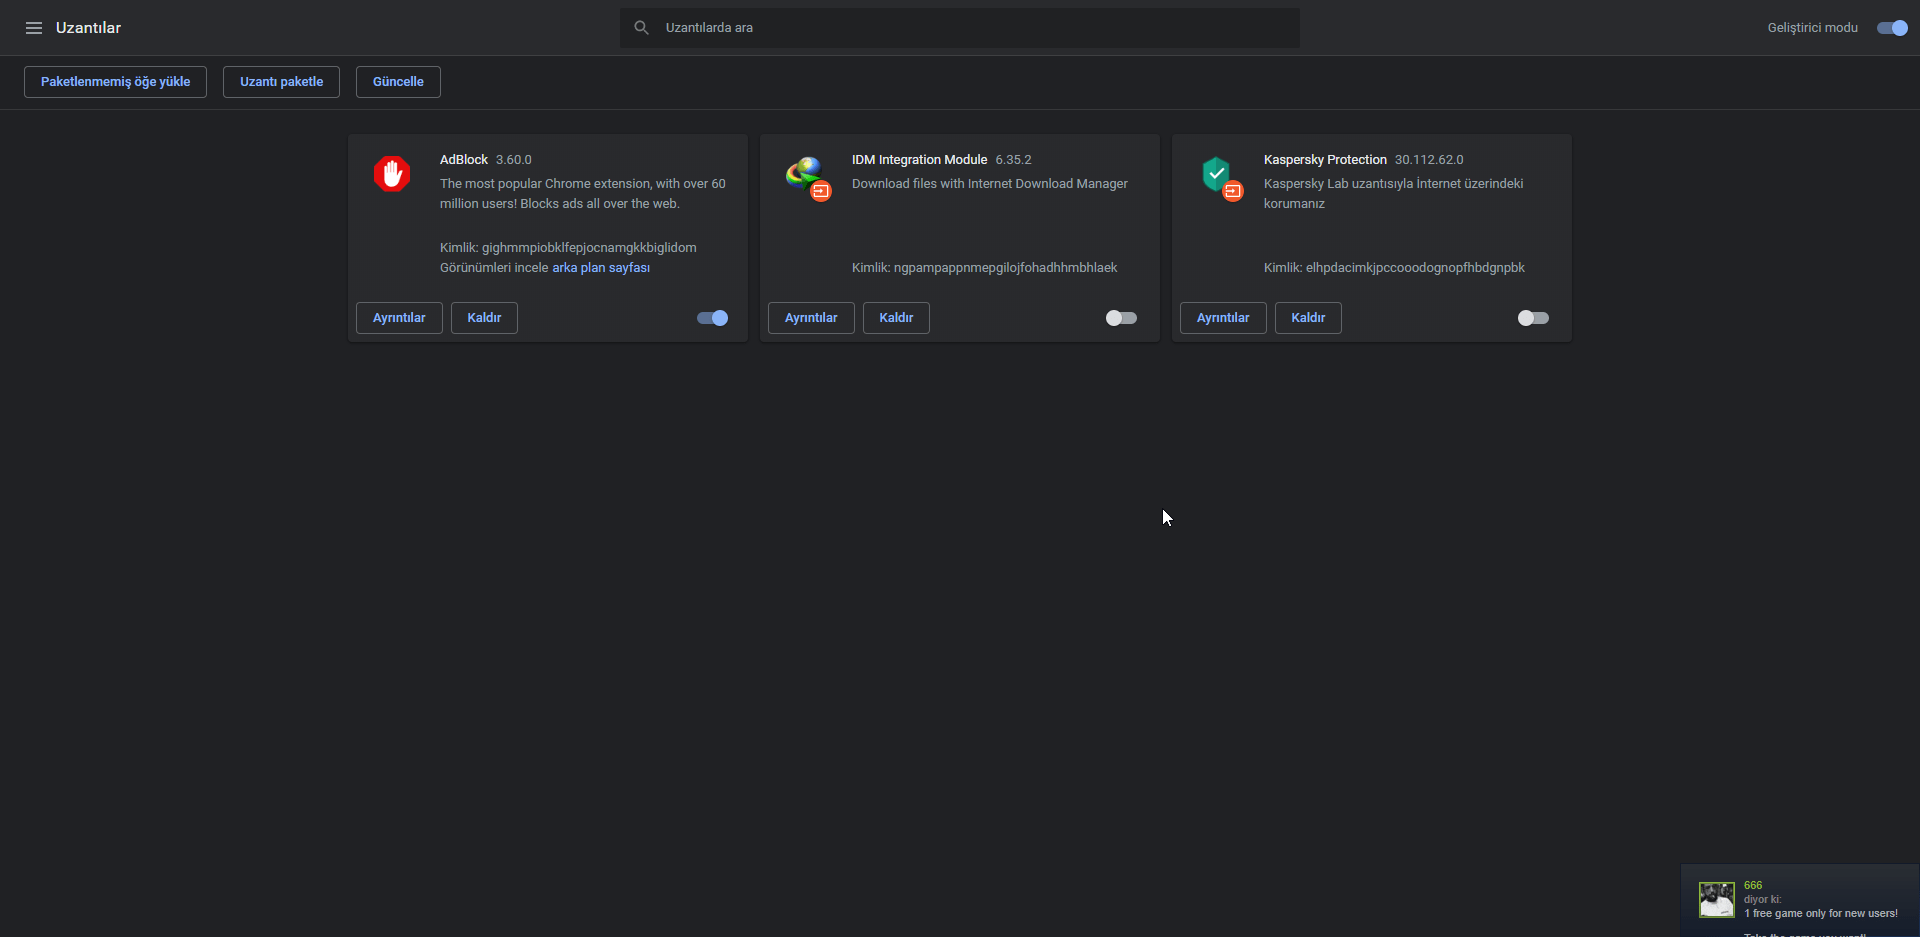This screenshot has height=937, width=1920.
Task: Click the IDM description text
Action: (x=990, y=184)
